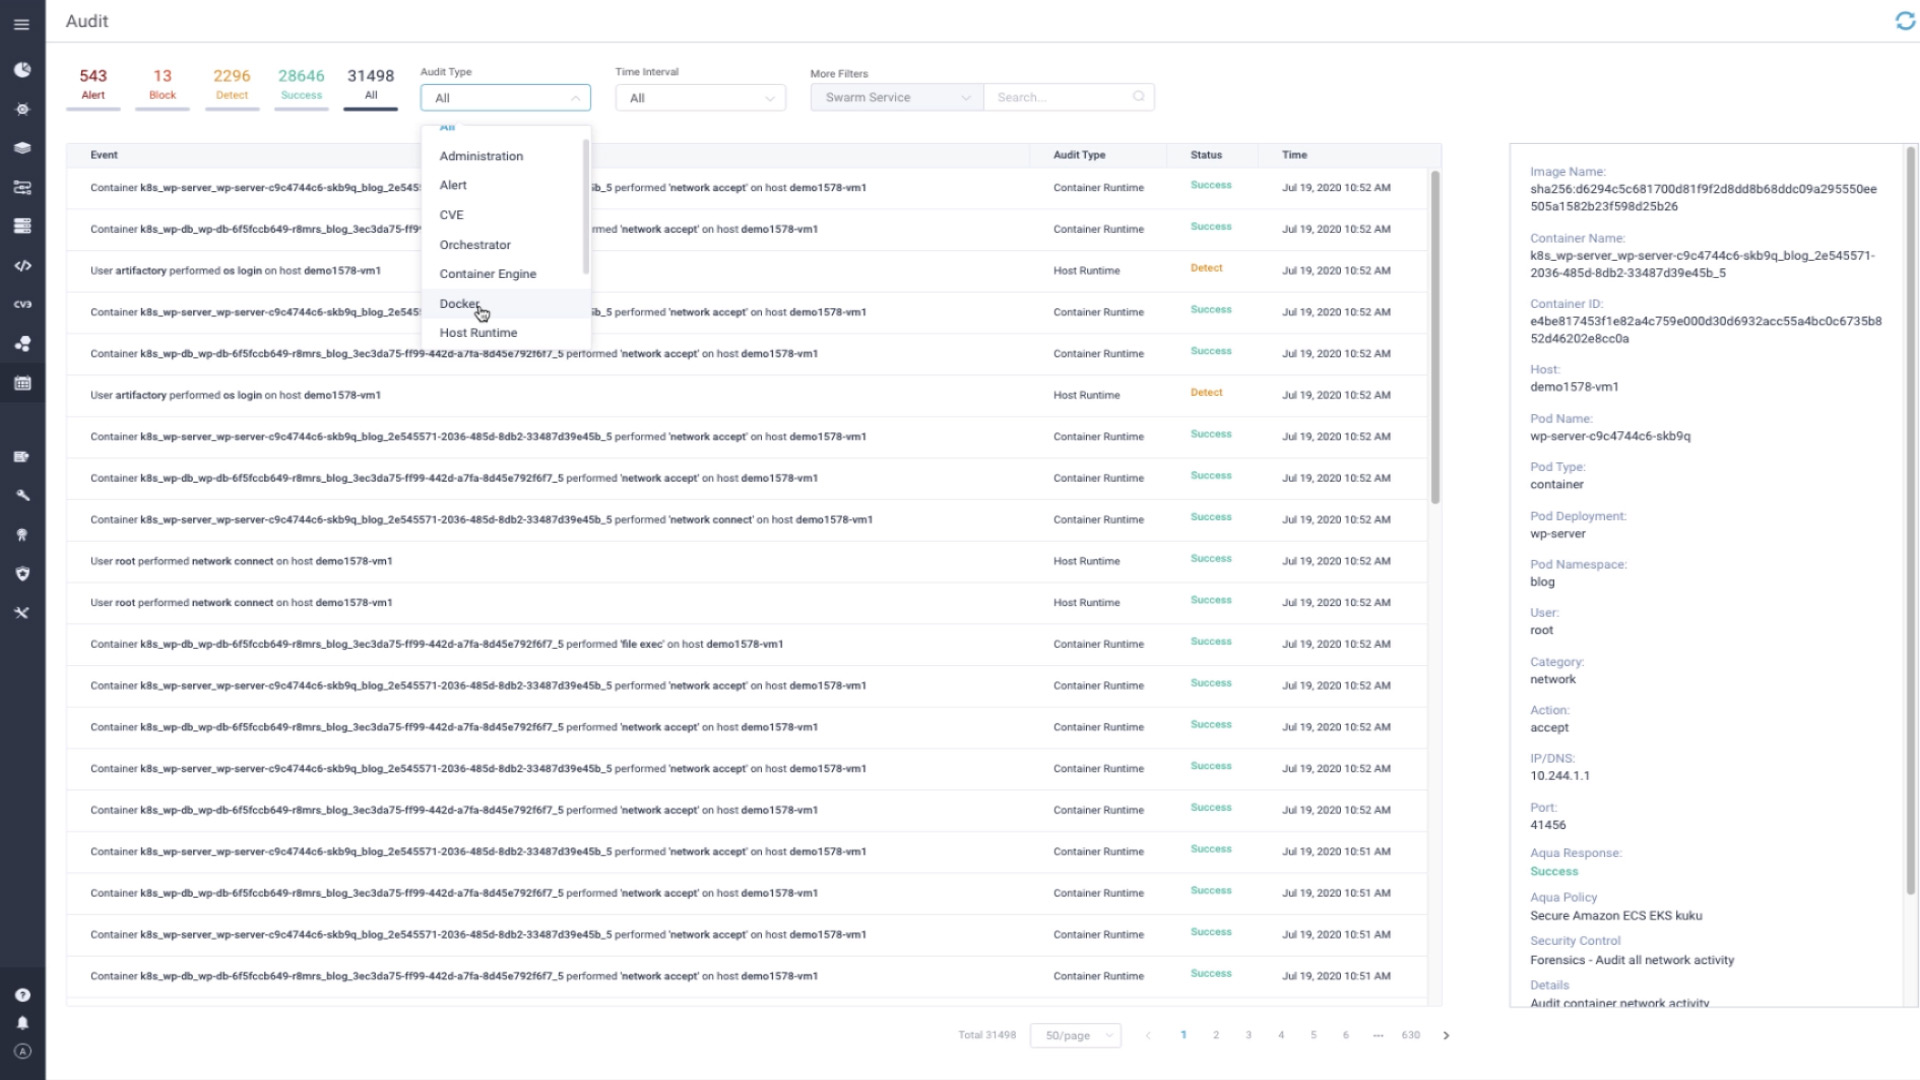1920x1080 pixels.
Task: Go to page 5
Action: point(1313,1035)
